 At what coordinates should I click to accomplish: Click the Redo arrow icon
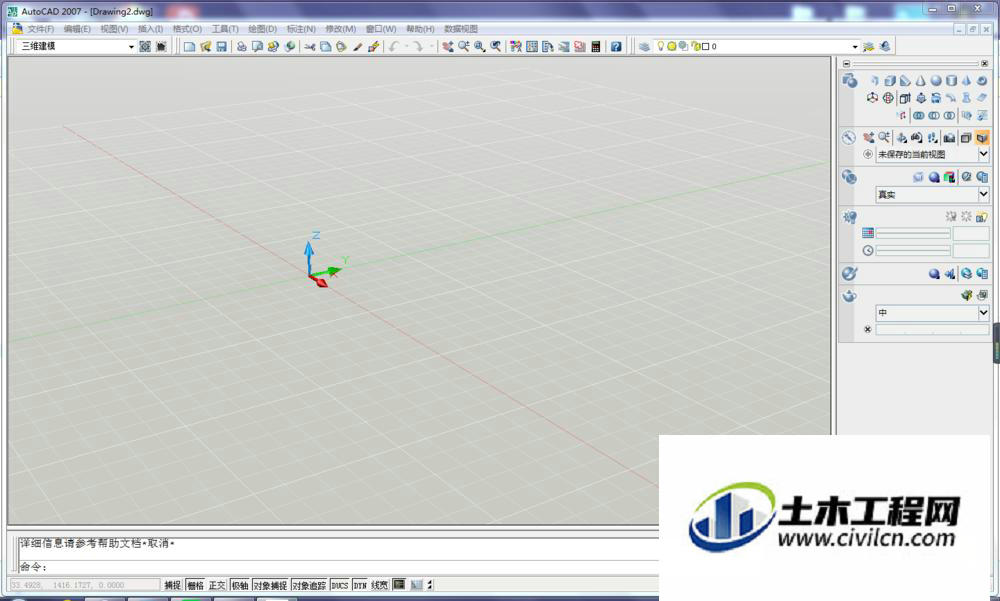coord(418,47)
